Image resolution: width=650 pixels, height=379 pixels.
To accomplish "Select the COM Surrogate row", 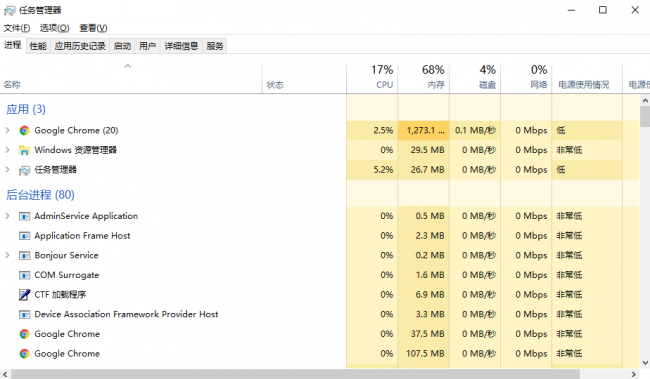I will click(67, 275).
